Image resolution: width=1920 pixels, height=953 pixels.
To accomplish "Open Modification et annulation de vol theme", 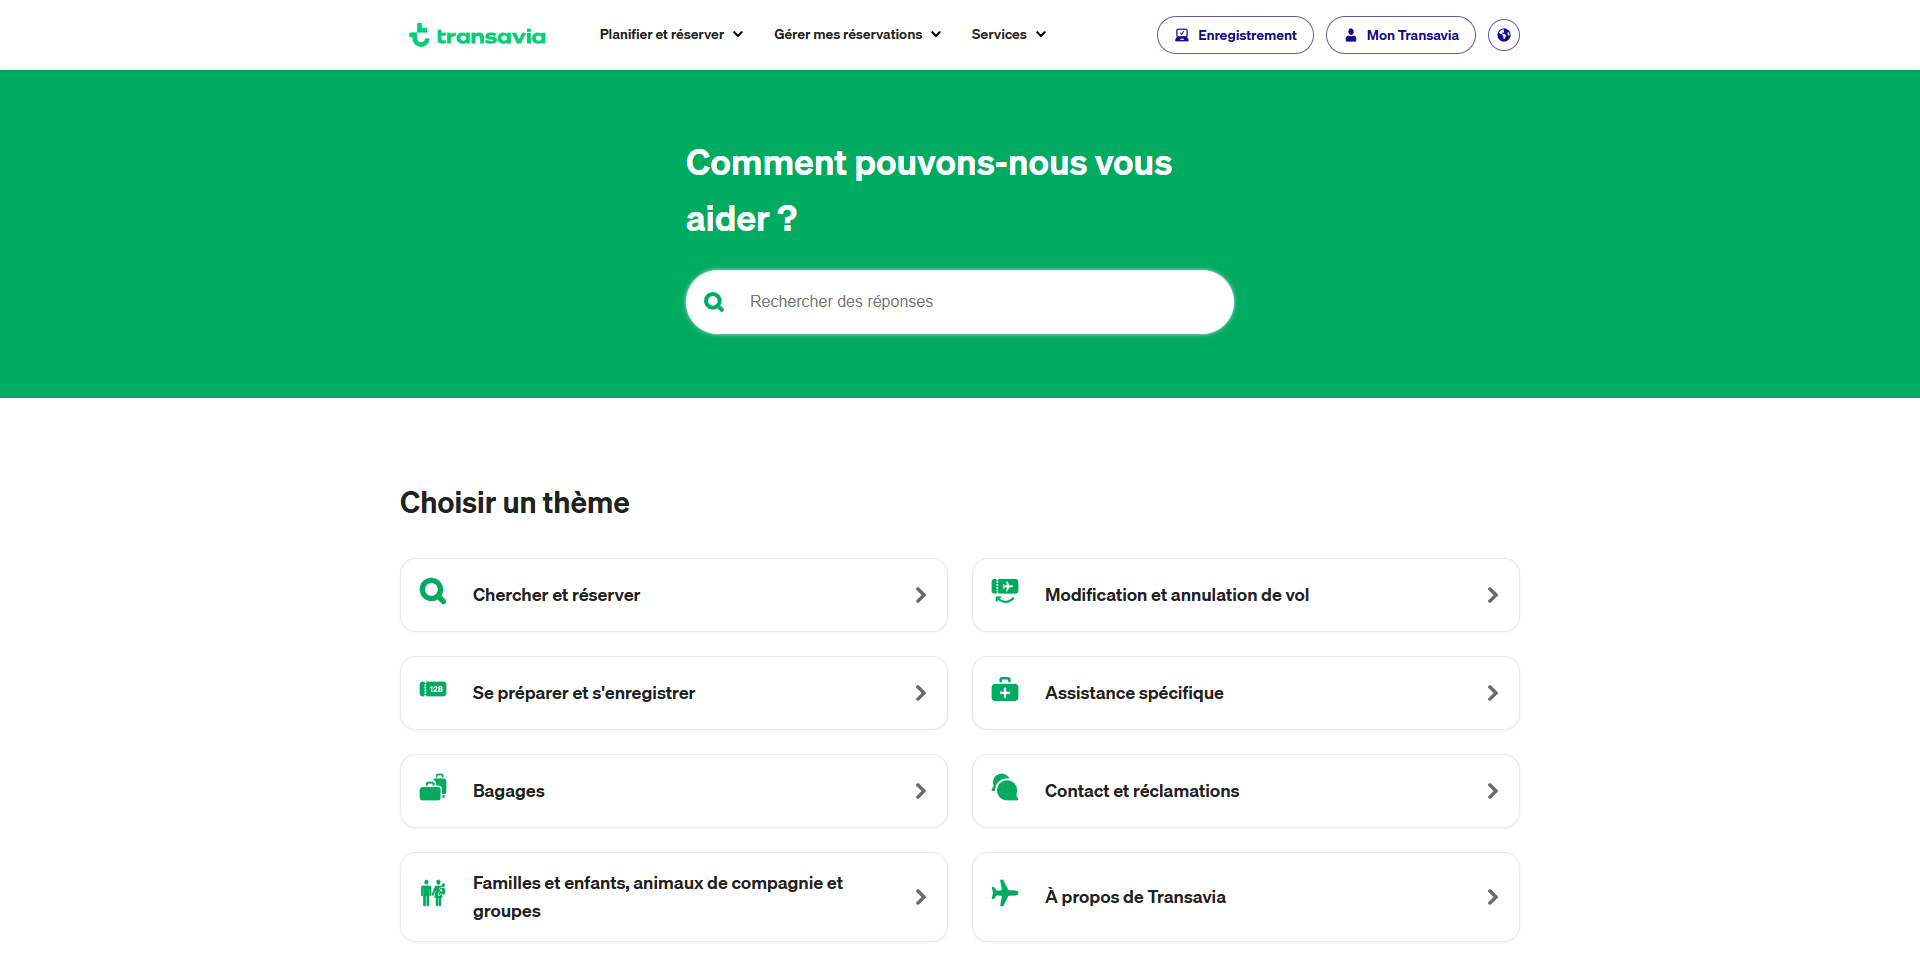I will [1246, 595].
